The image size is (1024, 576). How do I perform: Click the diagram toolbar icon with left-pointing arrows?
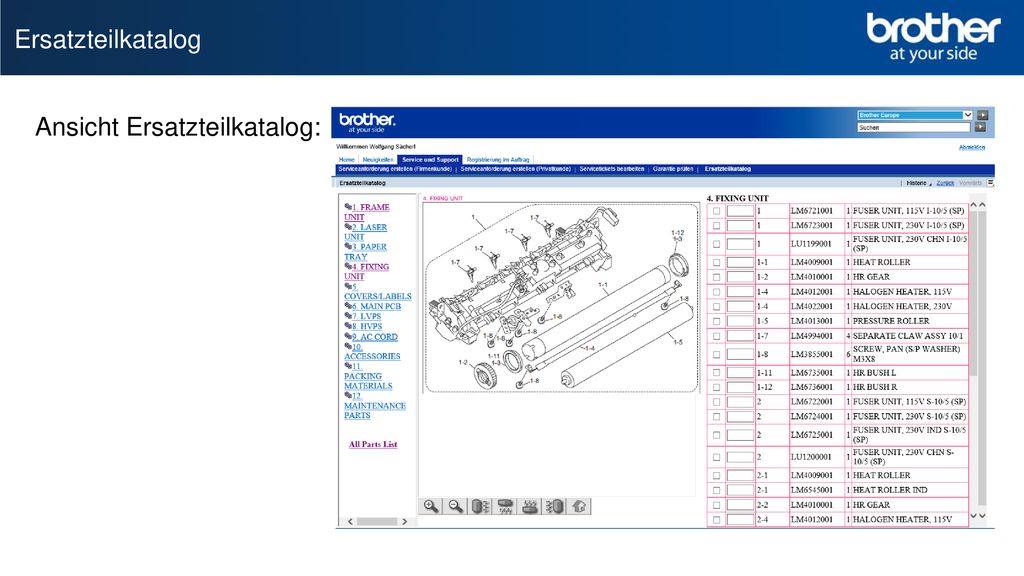[554, 507]
